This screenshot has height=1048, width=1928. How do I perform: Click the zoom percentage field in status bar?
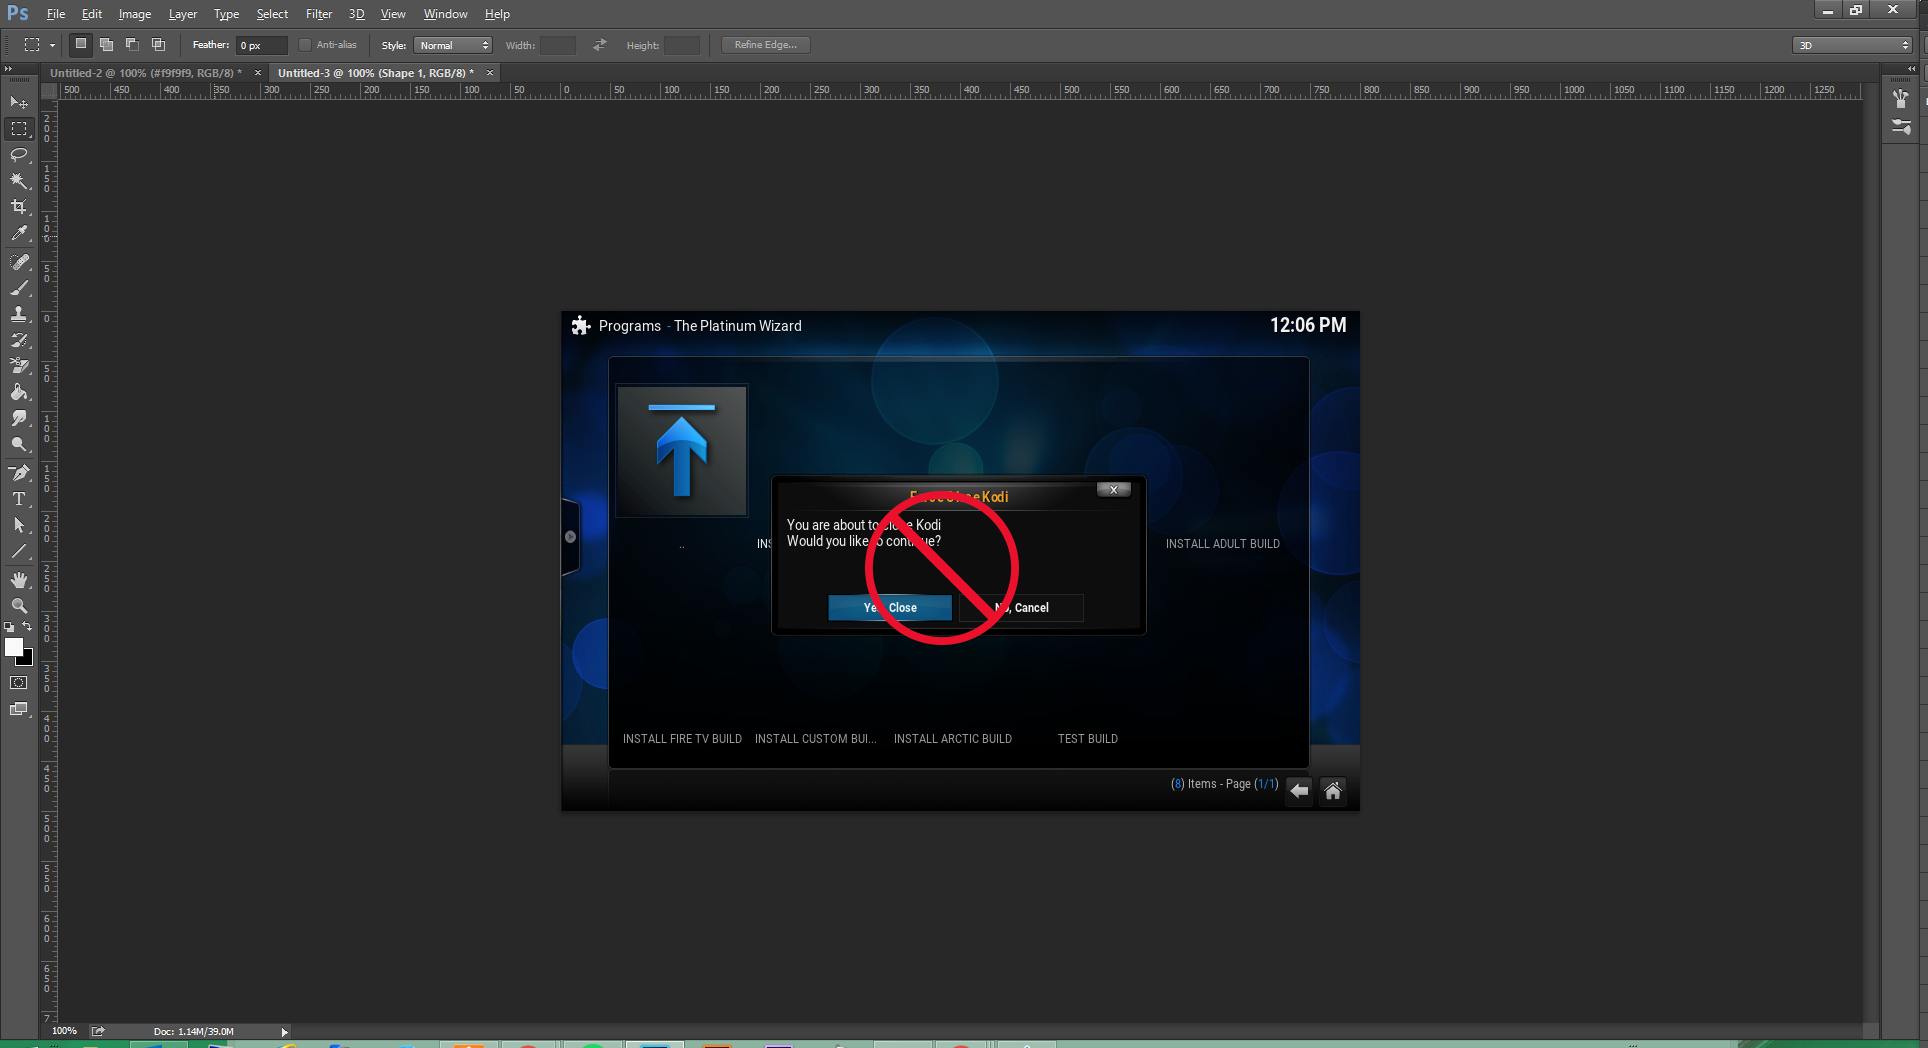64,1031
